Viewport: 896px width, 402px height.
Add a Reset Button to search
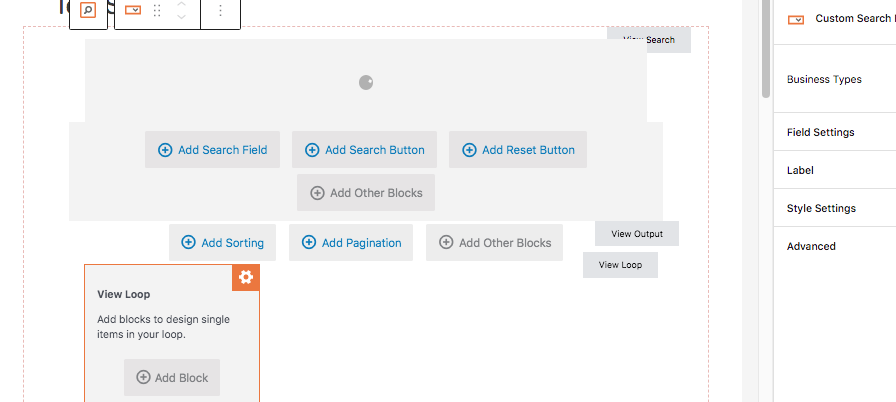click(518, 150)
